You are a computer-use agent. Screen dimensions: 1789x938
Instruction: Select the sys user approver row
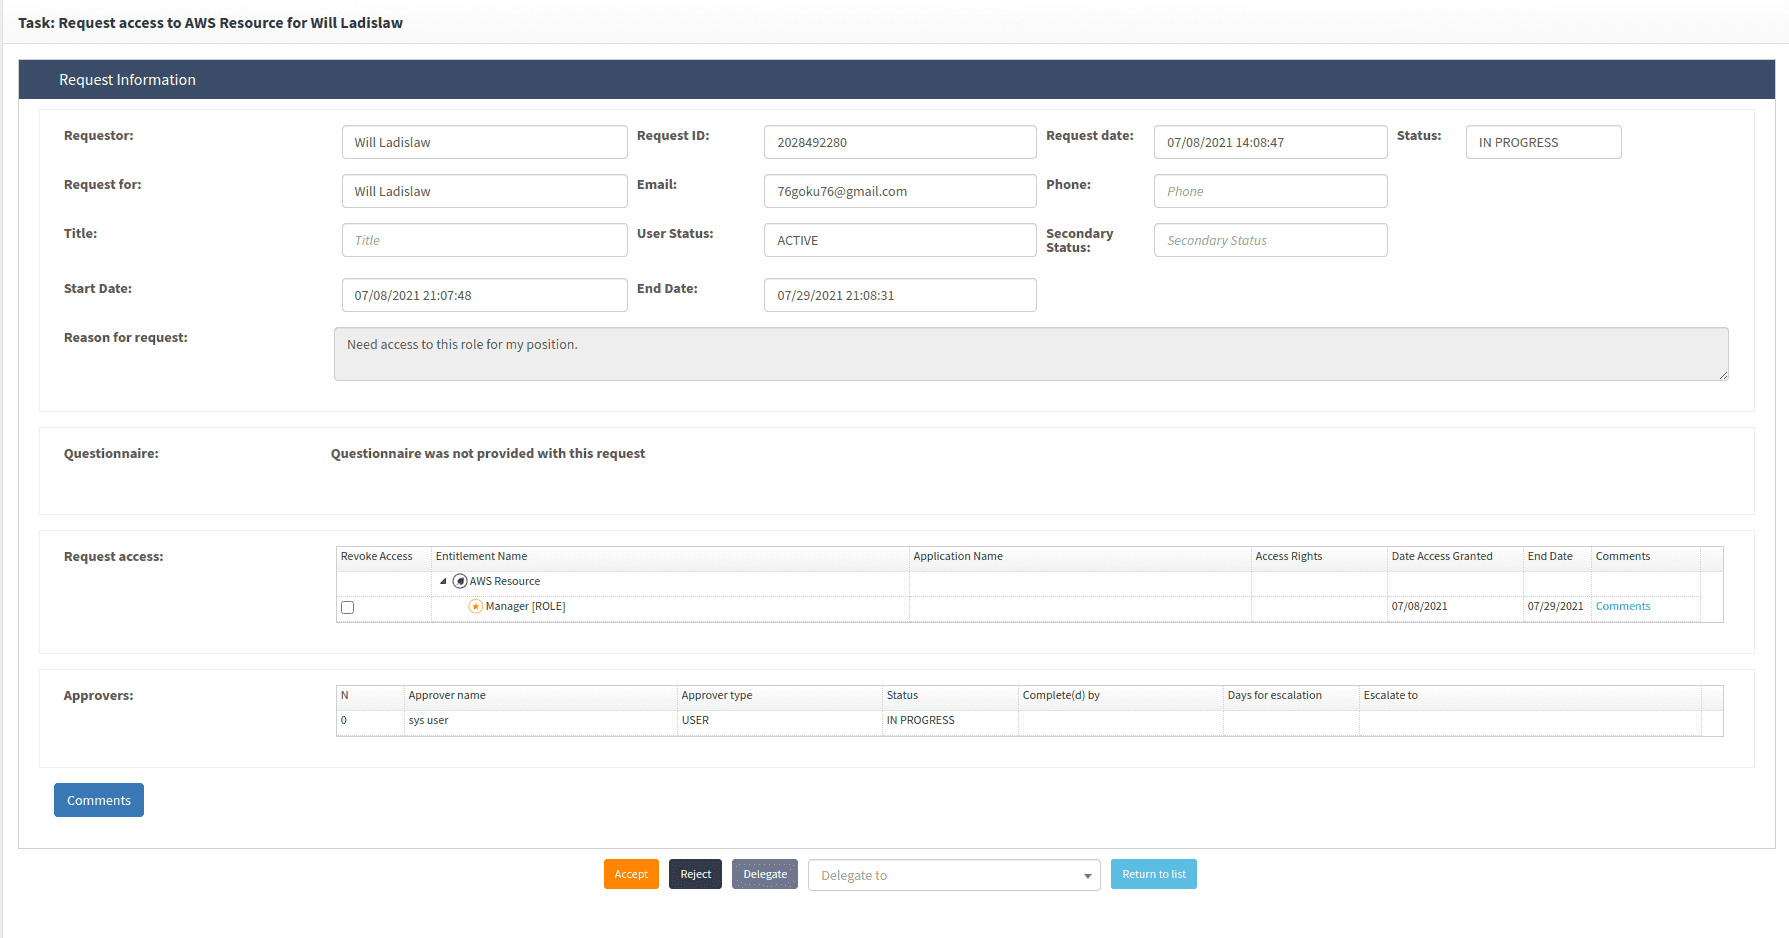tap(428, 721)
